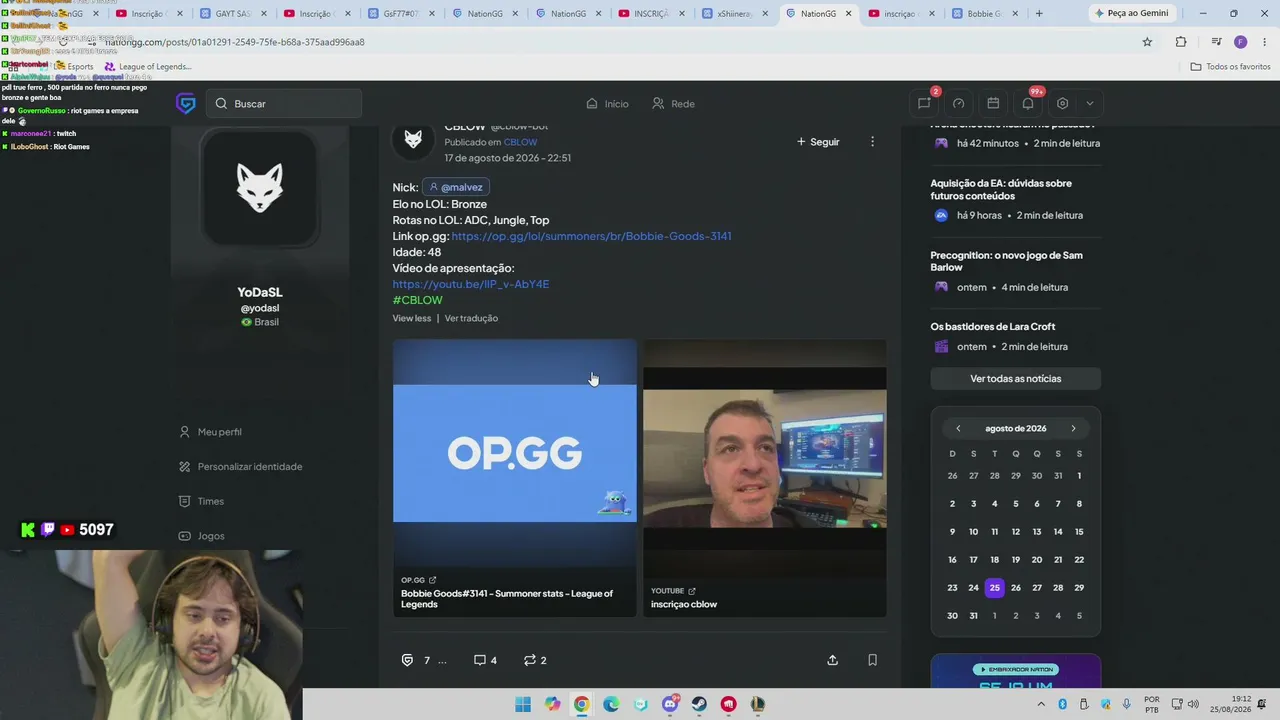Open League of Legends from the taskbar
This screenshot has height=720, width=1280.
tap(757, 704)
